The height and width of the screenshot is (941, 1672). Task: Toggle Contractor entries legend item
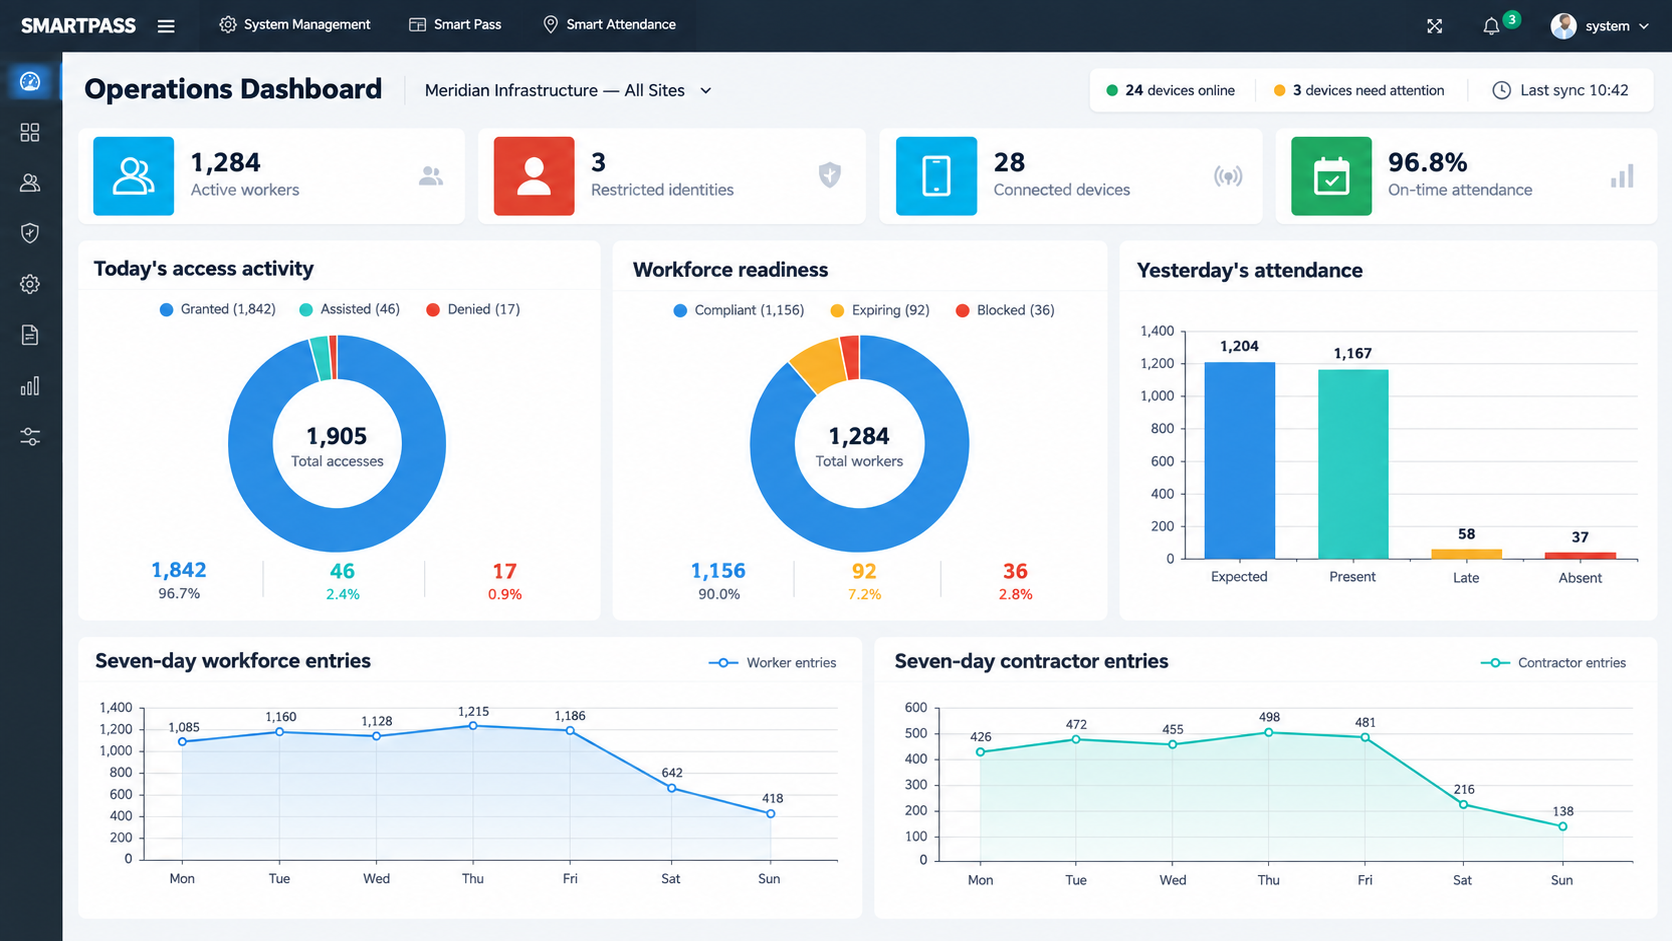(1553, 663)
